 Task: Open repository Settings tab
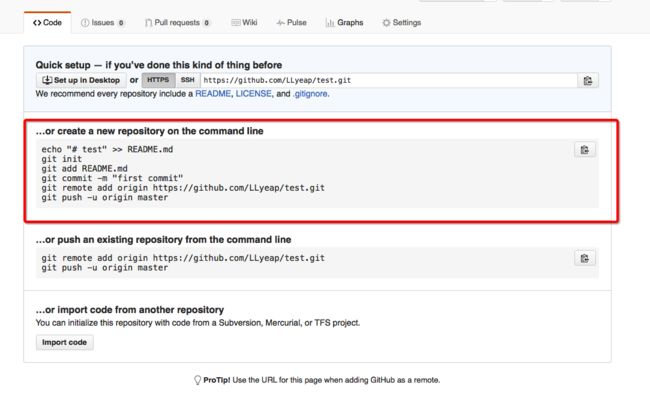(x=401, y=23)
